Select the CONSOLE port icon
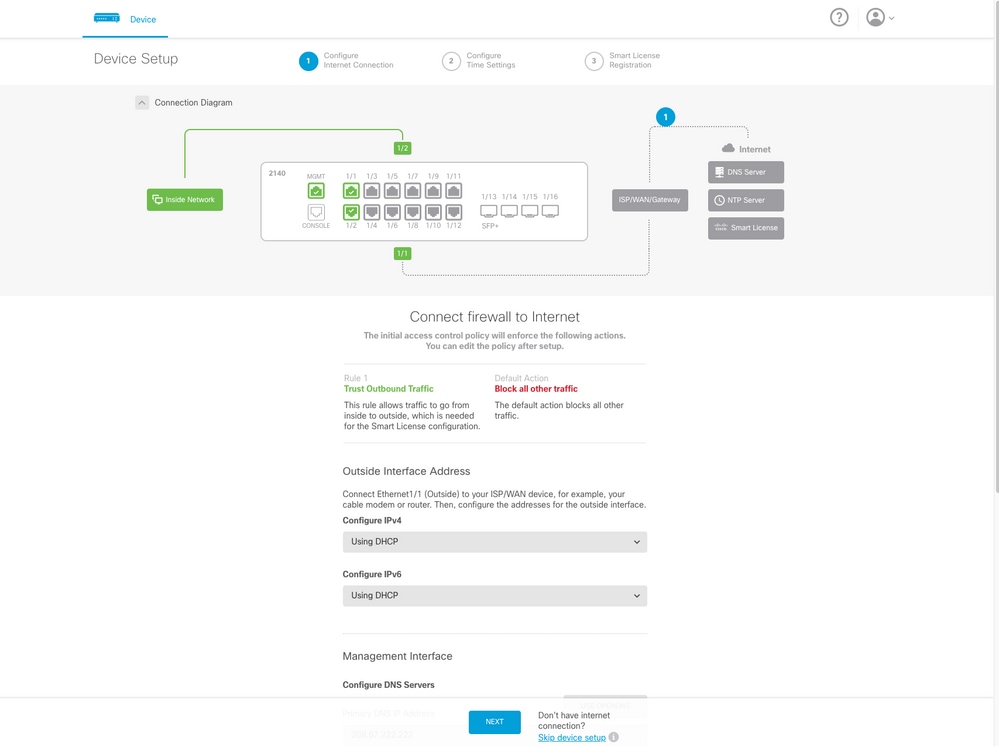 click(316, 212)
